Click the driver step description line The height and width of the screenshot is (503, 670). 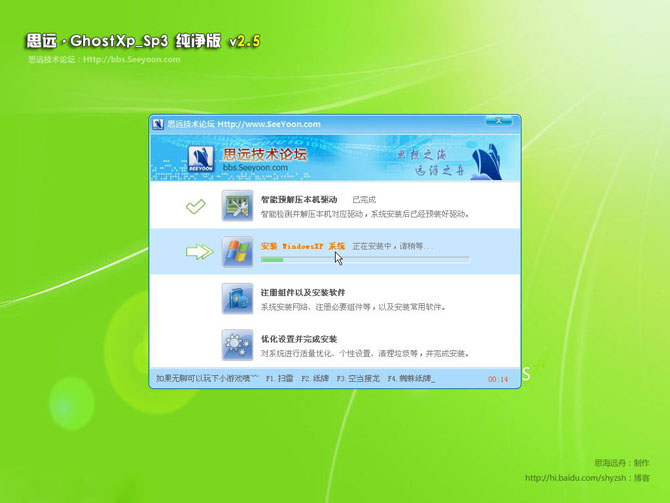click(365, 214)
